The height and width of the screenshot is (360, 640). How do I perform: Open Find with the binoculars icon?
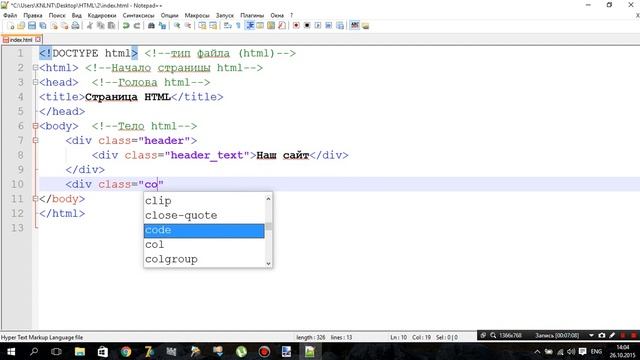pos(151,26)
